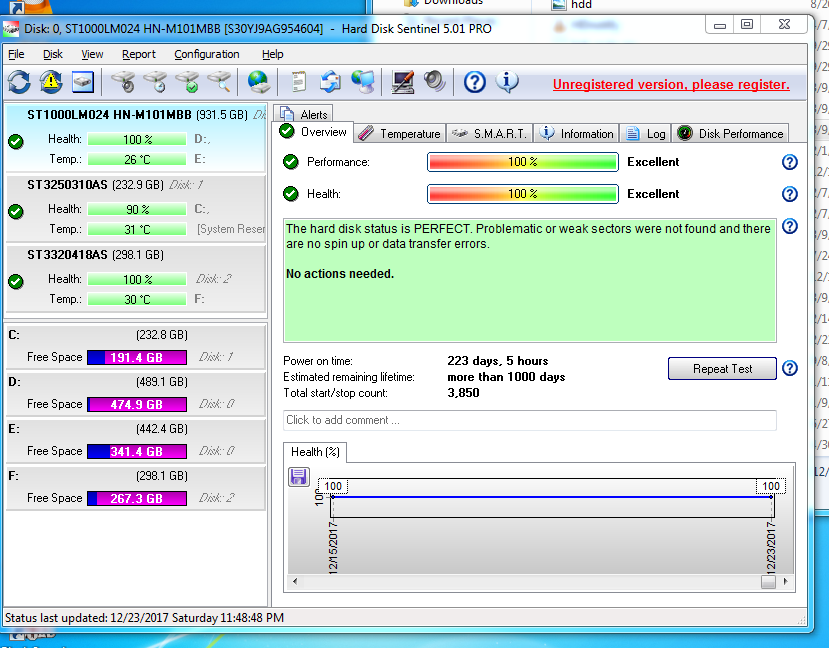Save the health graph with floppy icon
The image size is (829, 648).
[x=298, y=477]
